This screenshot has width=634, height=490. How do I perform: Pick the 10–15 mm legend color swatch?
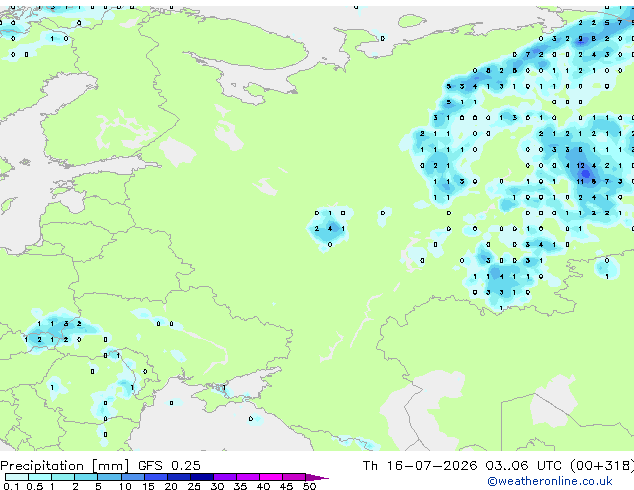click(x=132, y=477)
